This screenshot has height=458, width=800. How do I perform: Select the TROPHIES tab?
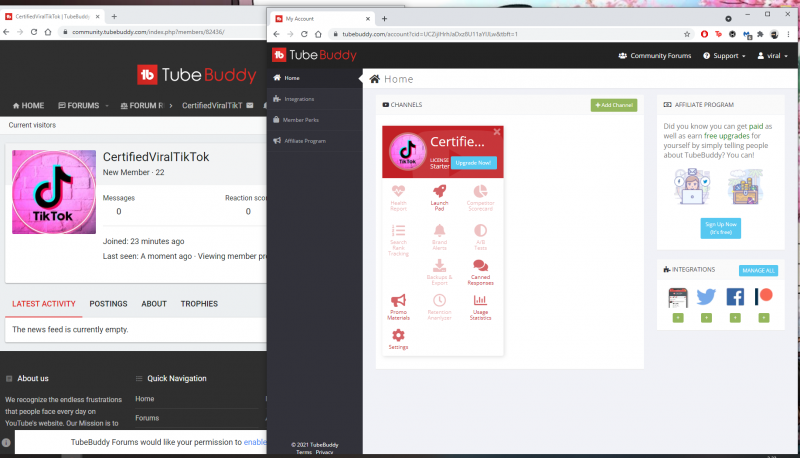199,304
